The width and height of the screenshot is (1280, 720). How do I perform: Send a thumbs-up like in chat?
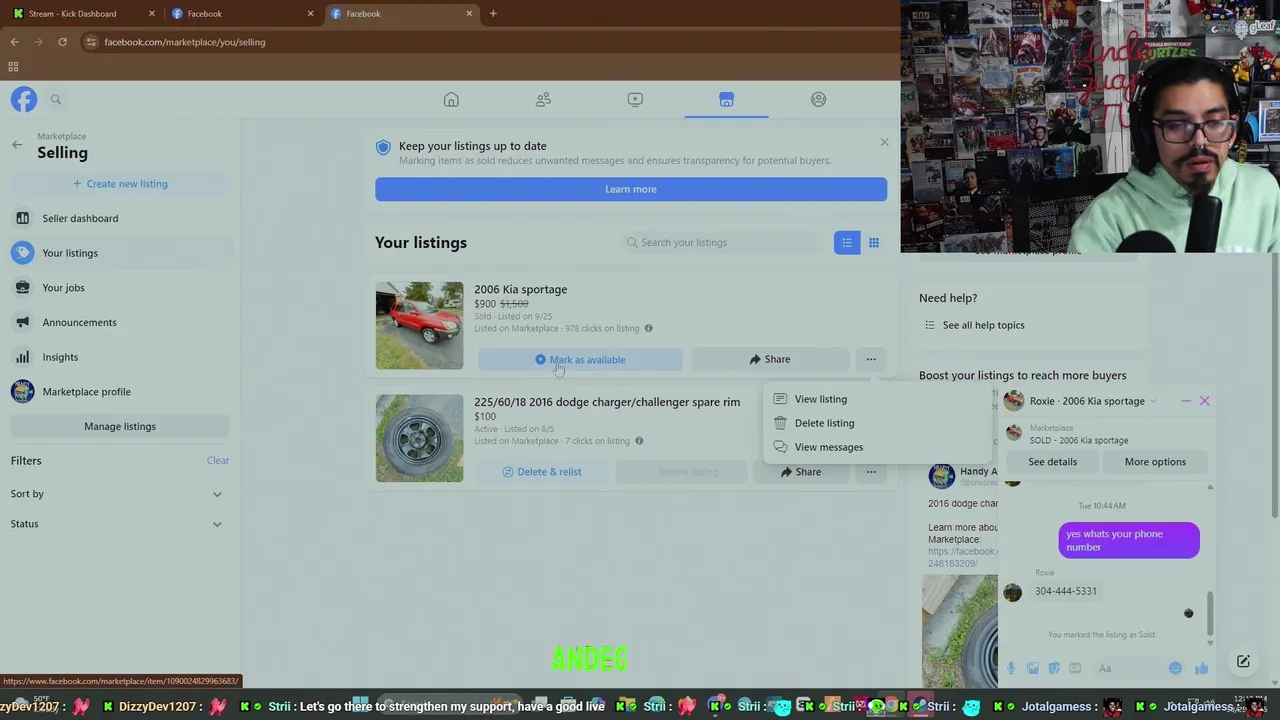1201,668
